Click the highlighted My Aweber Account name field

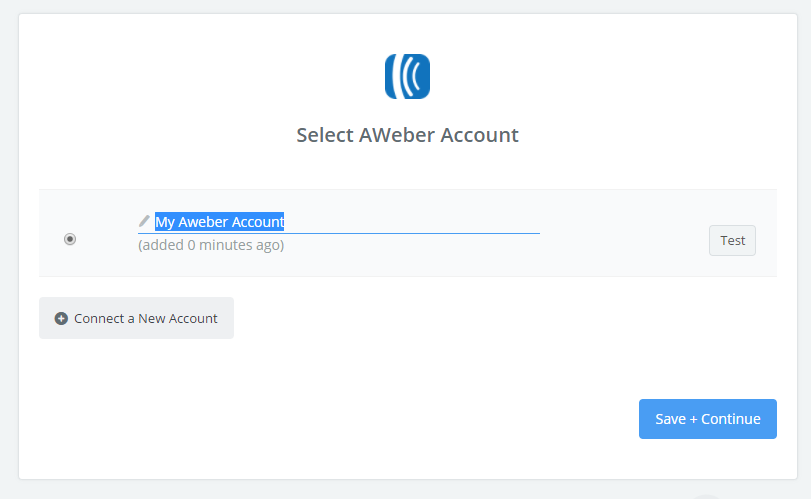pyautogui.click(x=338, y=222)
